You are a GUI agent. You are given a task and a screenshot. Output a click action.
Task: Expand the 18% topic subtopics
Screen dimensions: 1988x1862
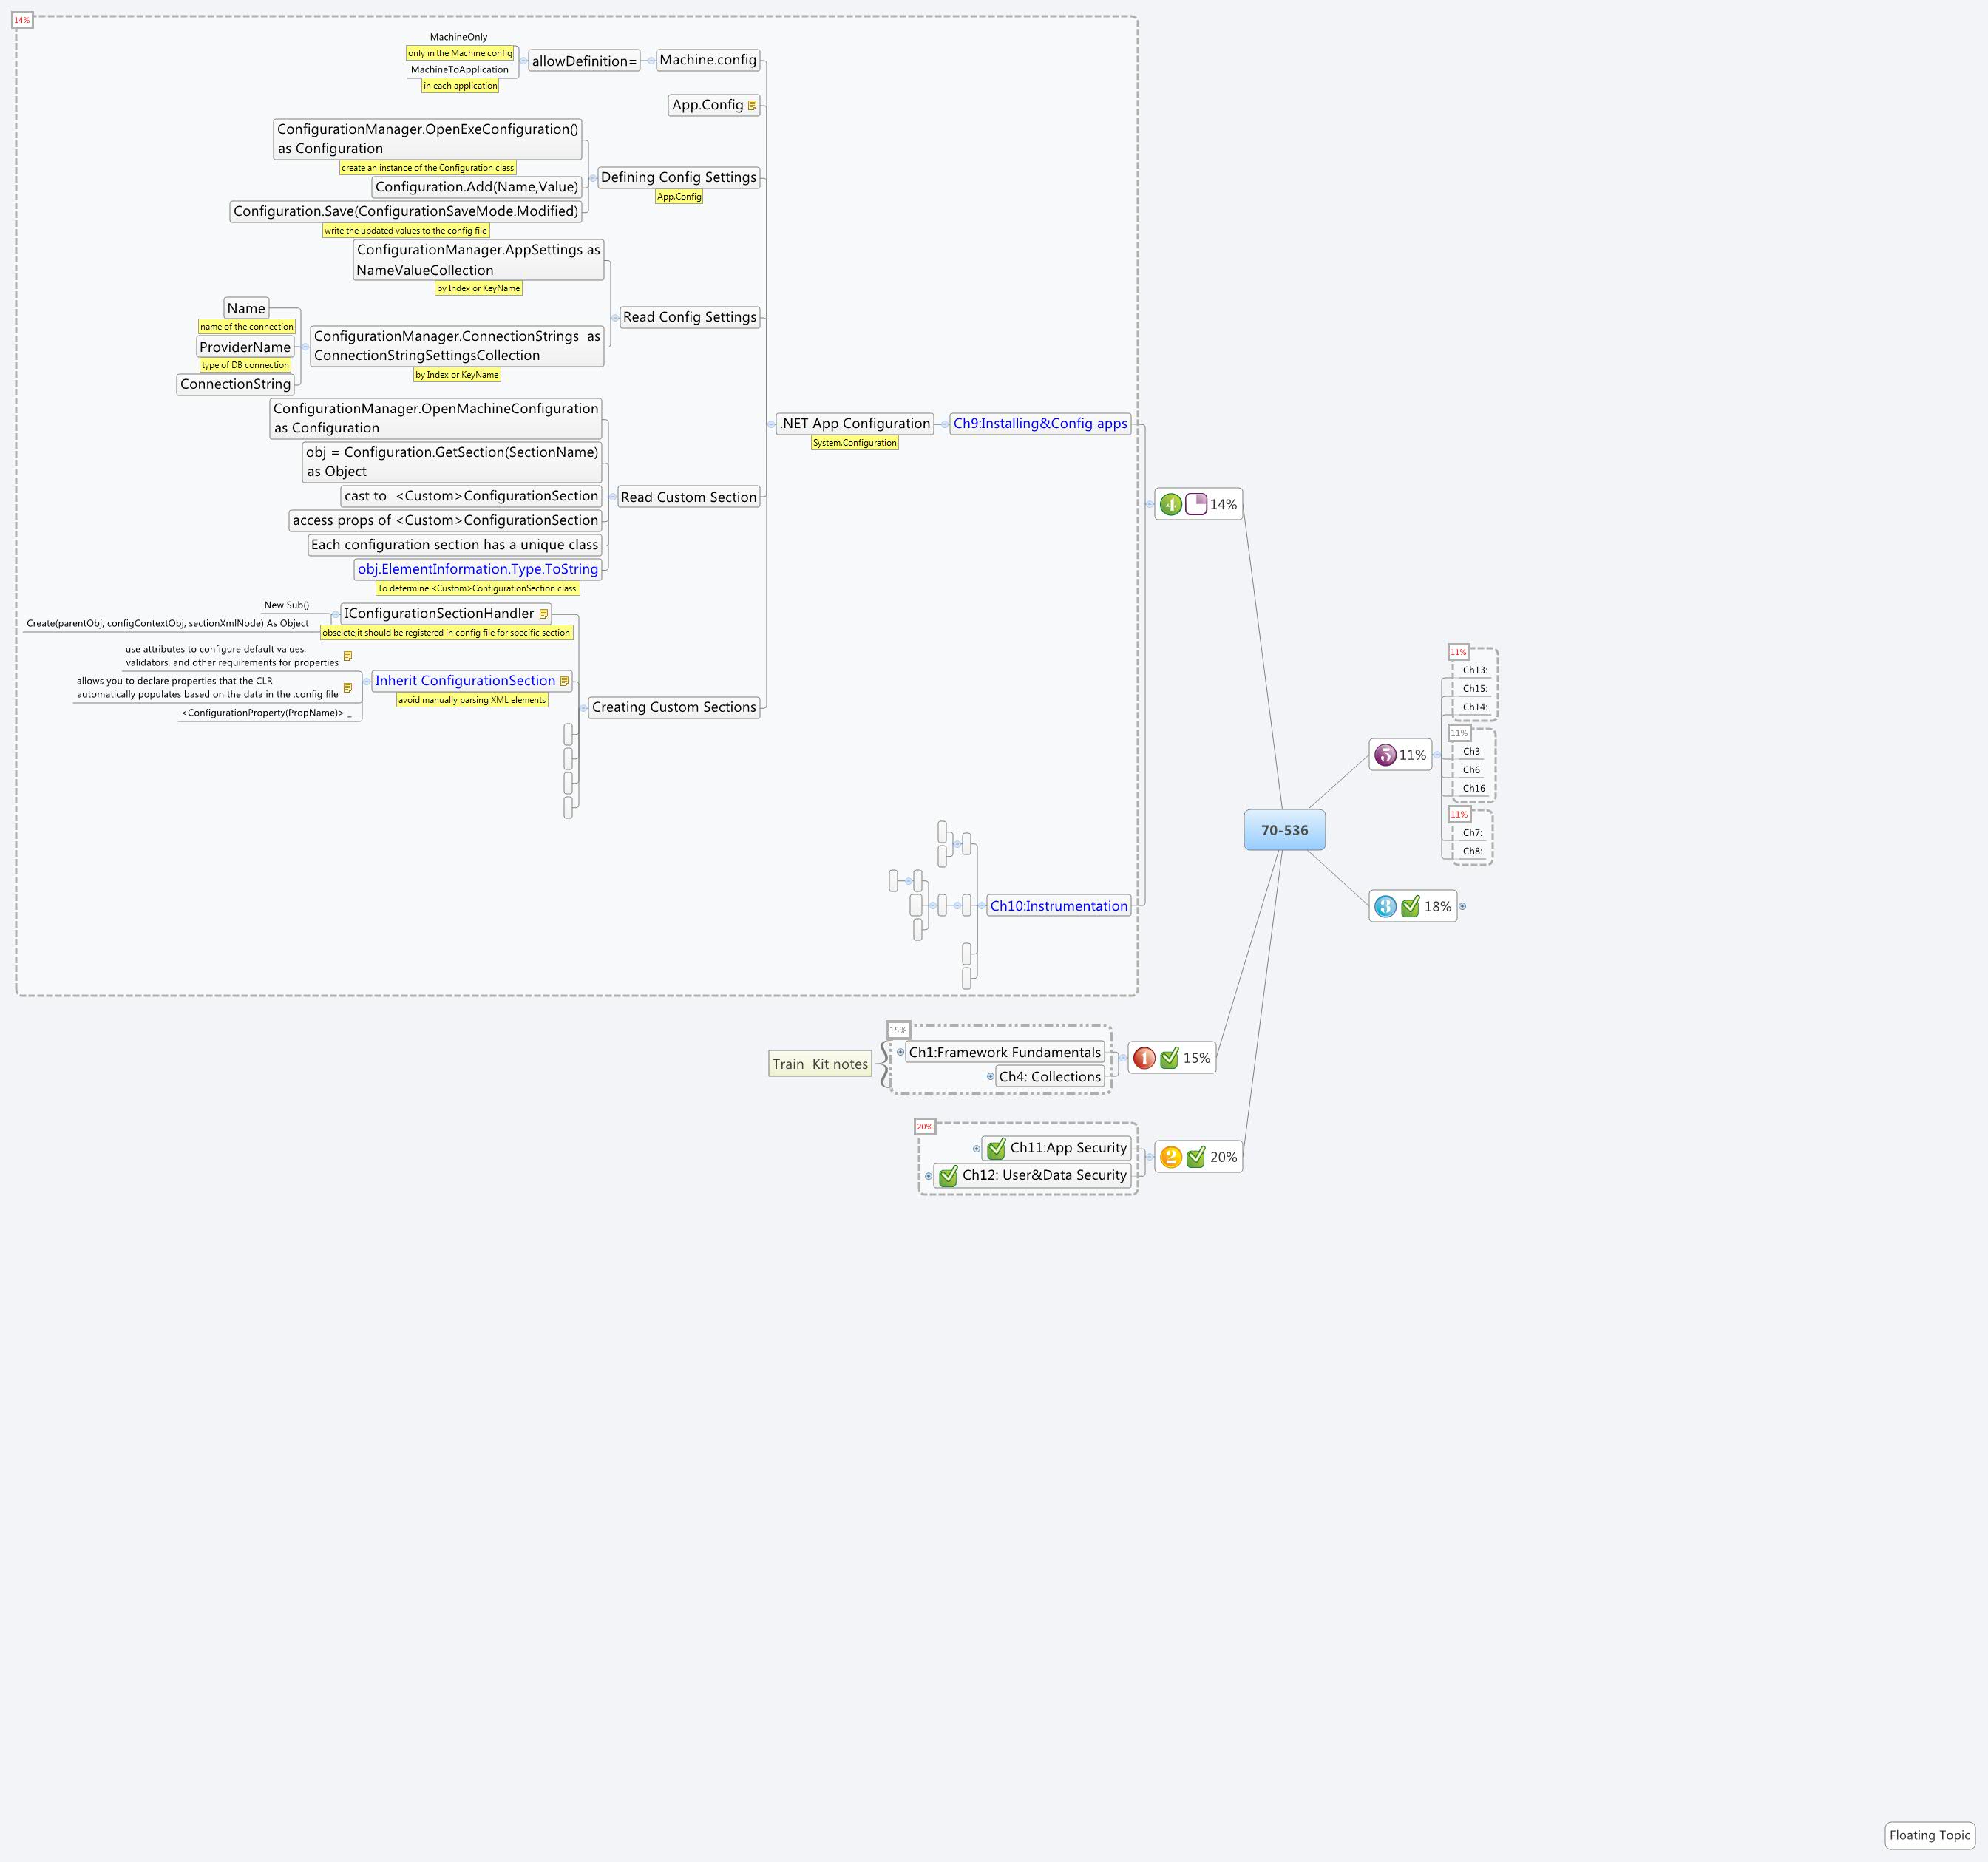pyautogui.click(x=1462, y=907)
